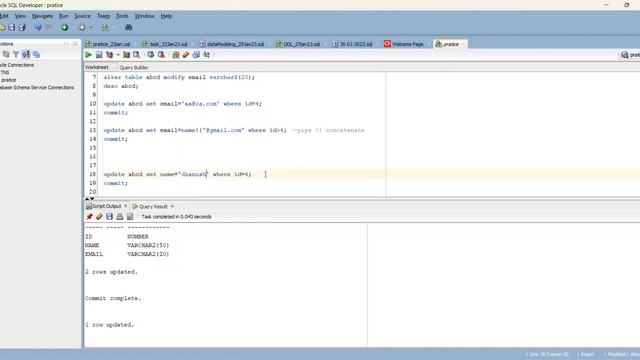Select the pratice connection in tree
The width and height of the screenshot is (640, 360).
[x=9, y=80]
